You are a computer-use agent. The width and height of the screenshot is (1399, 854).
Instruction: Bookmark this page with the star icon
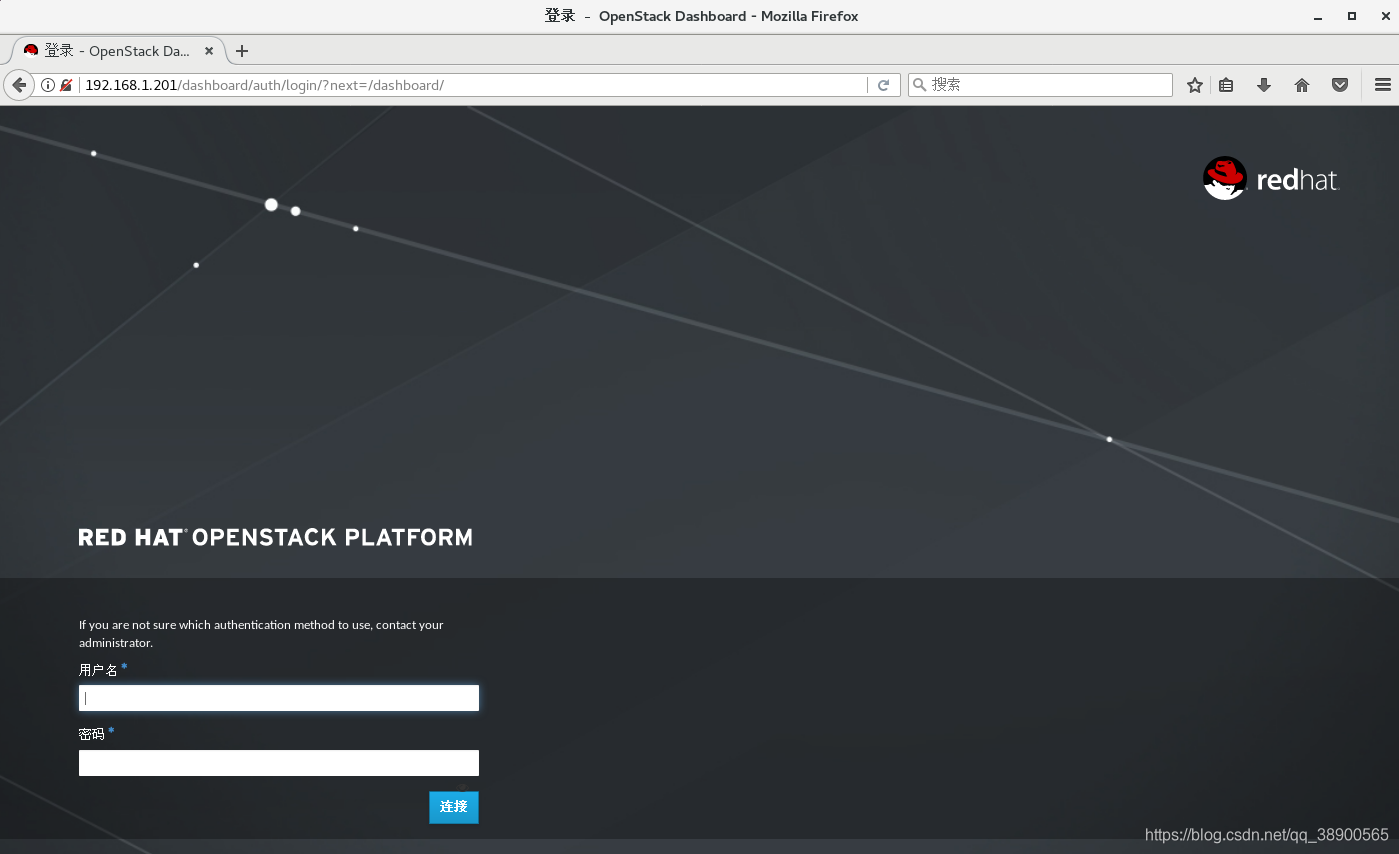point(1194,85)
